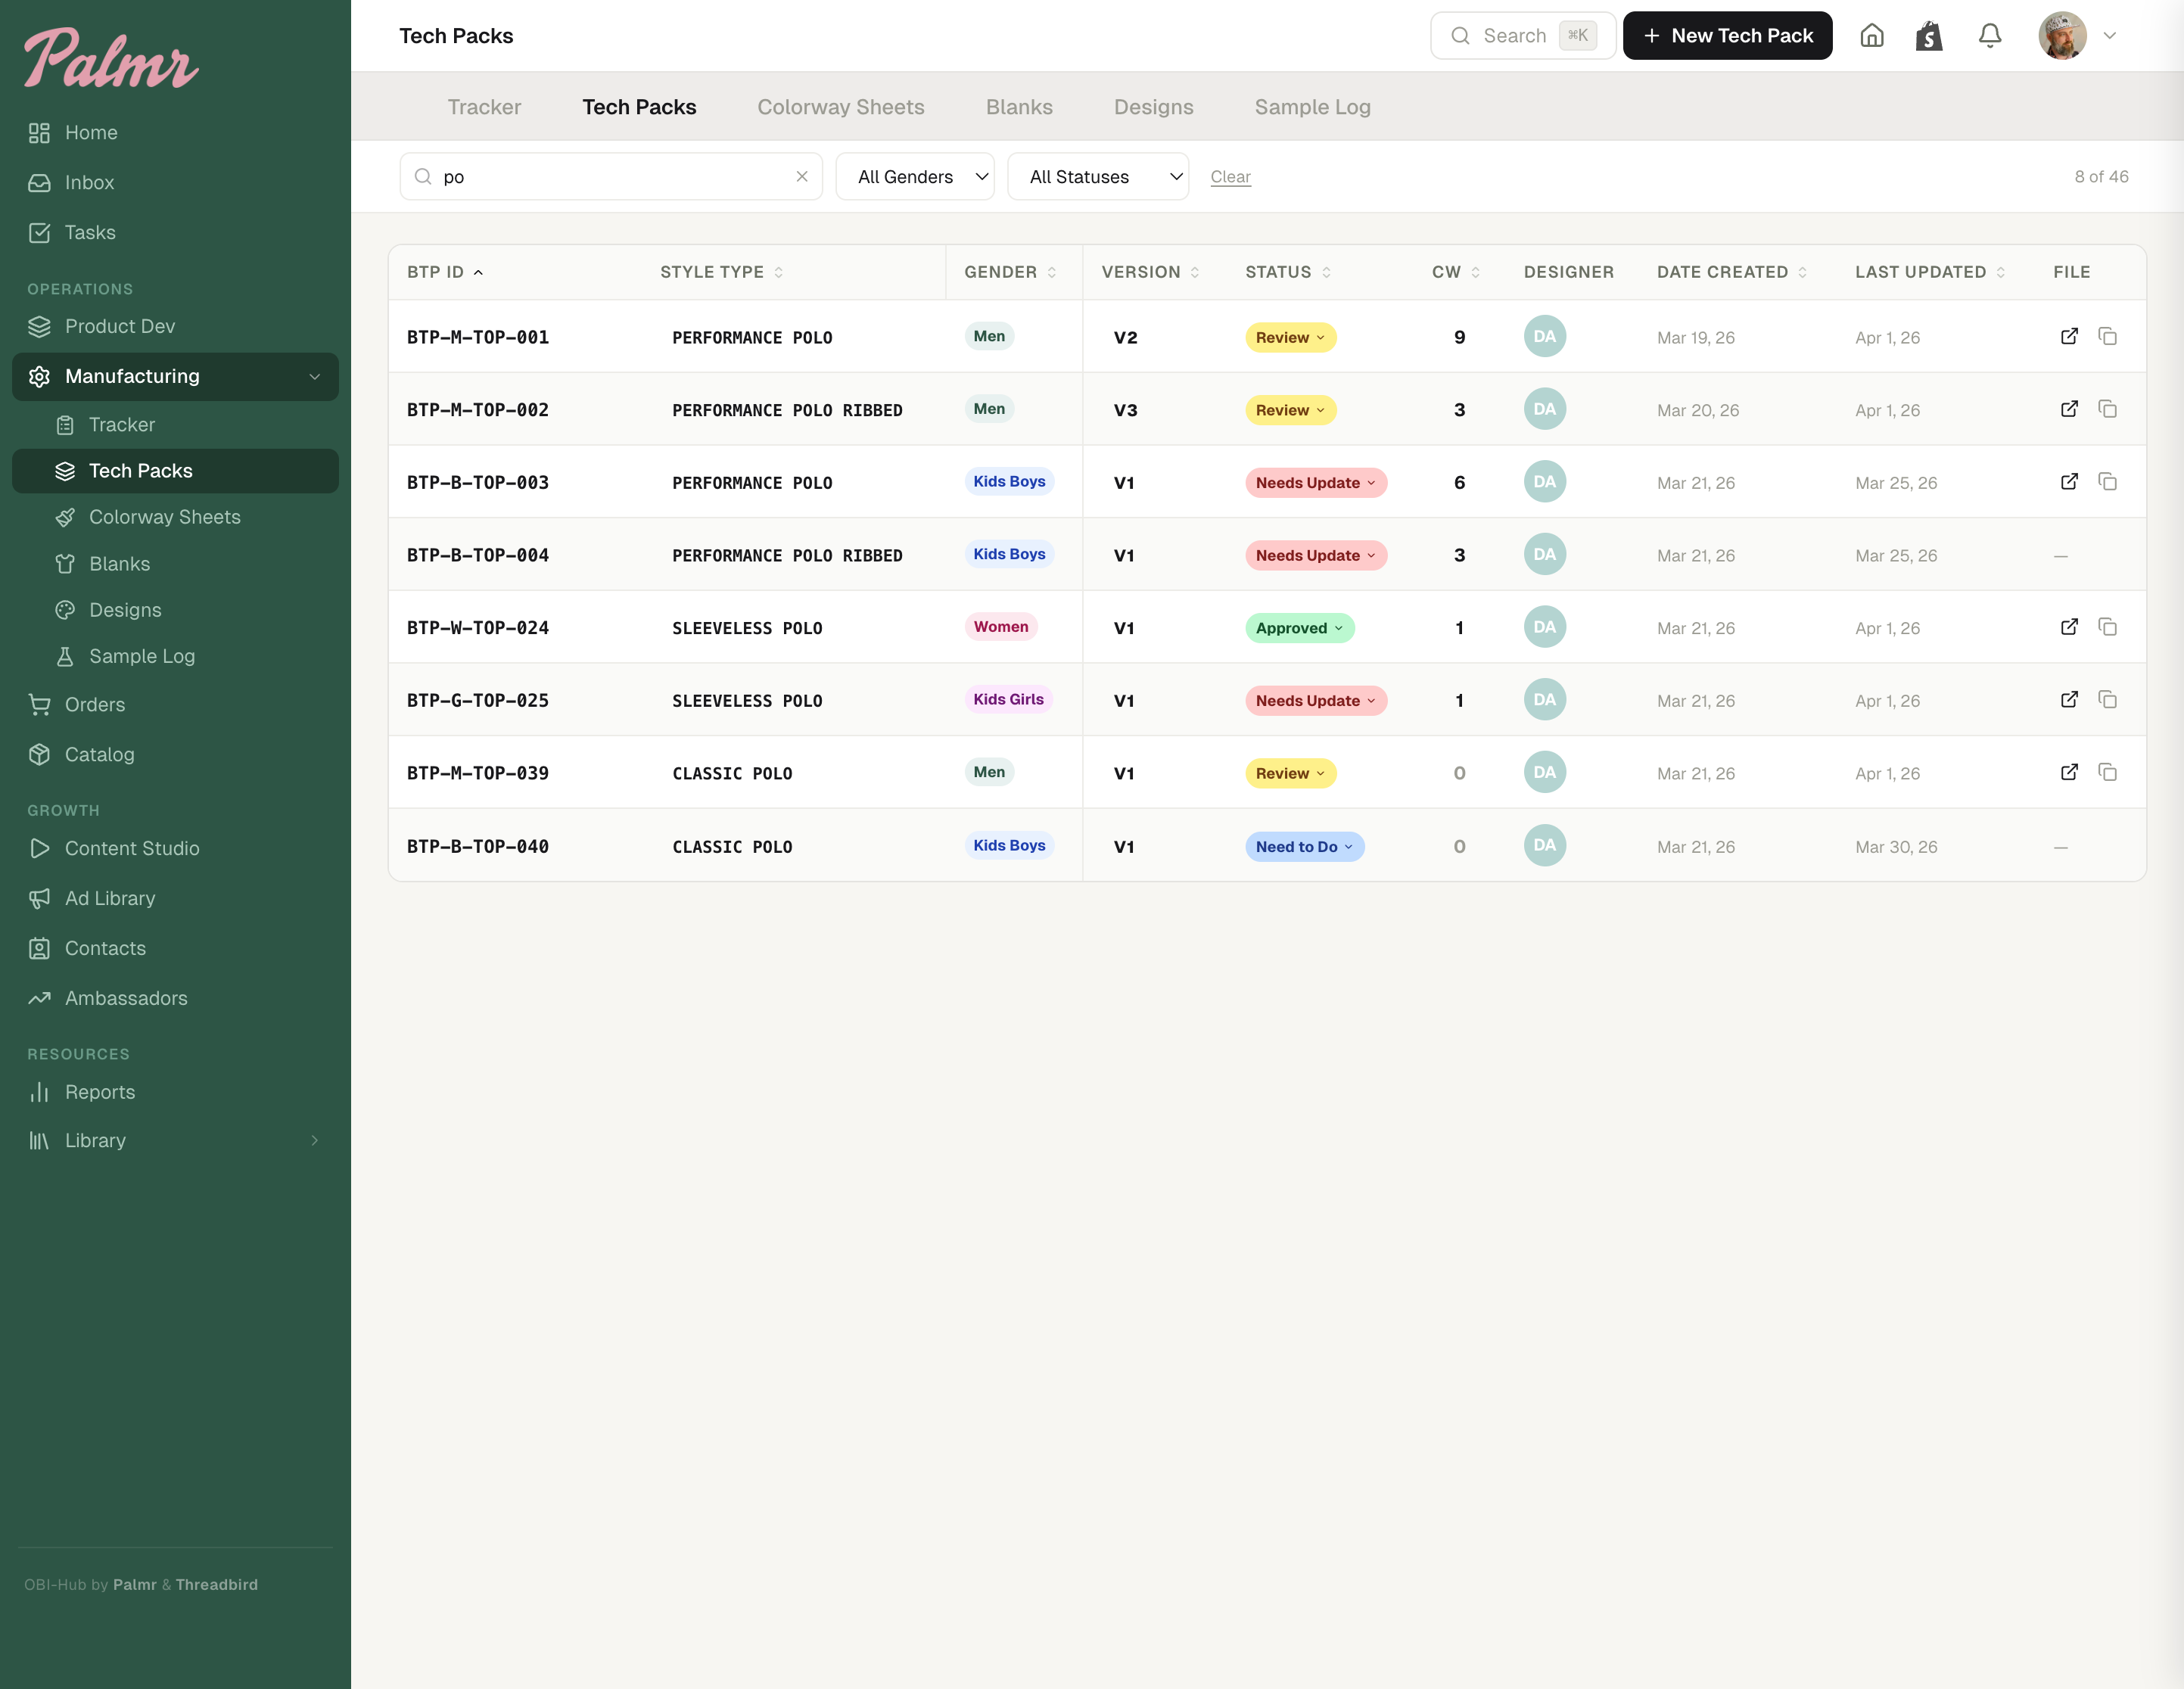Sort table by Style Type column
The image size is (2184, 1689).
pyautogui.click(x=722, y=272)
